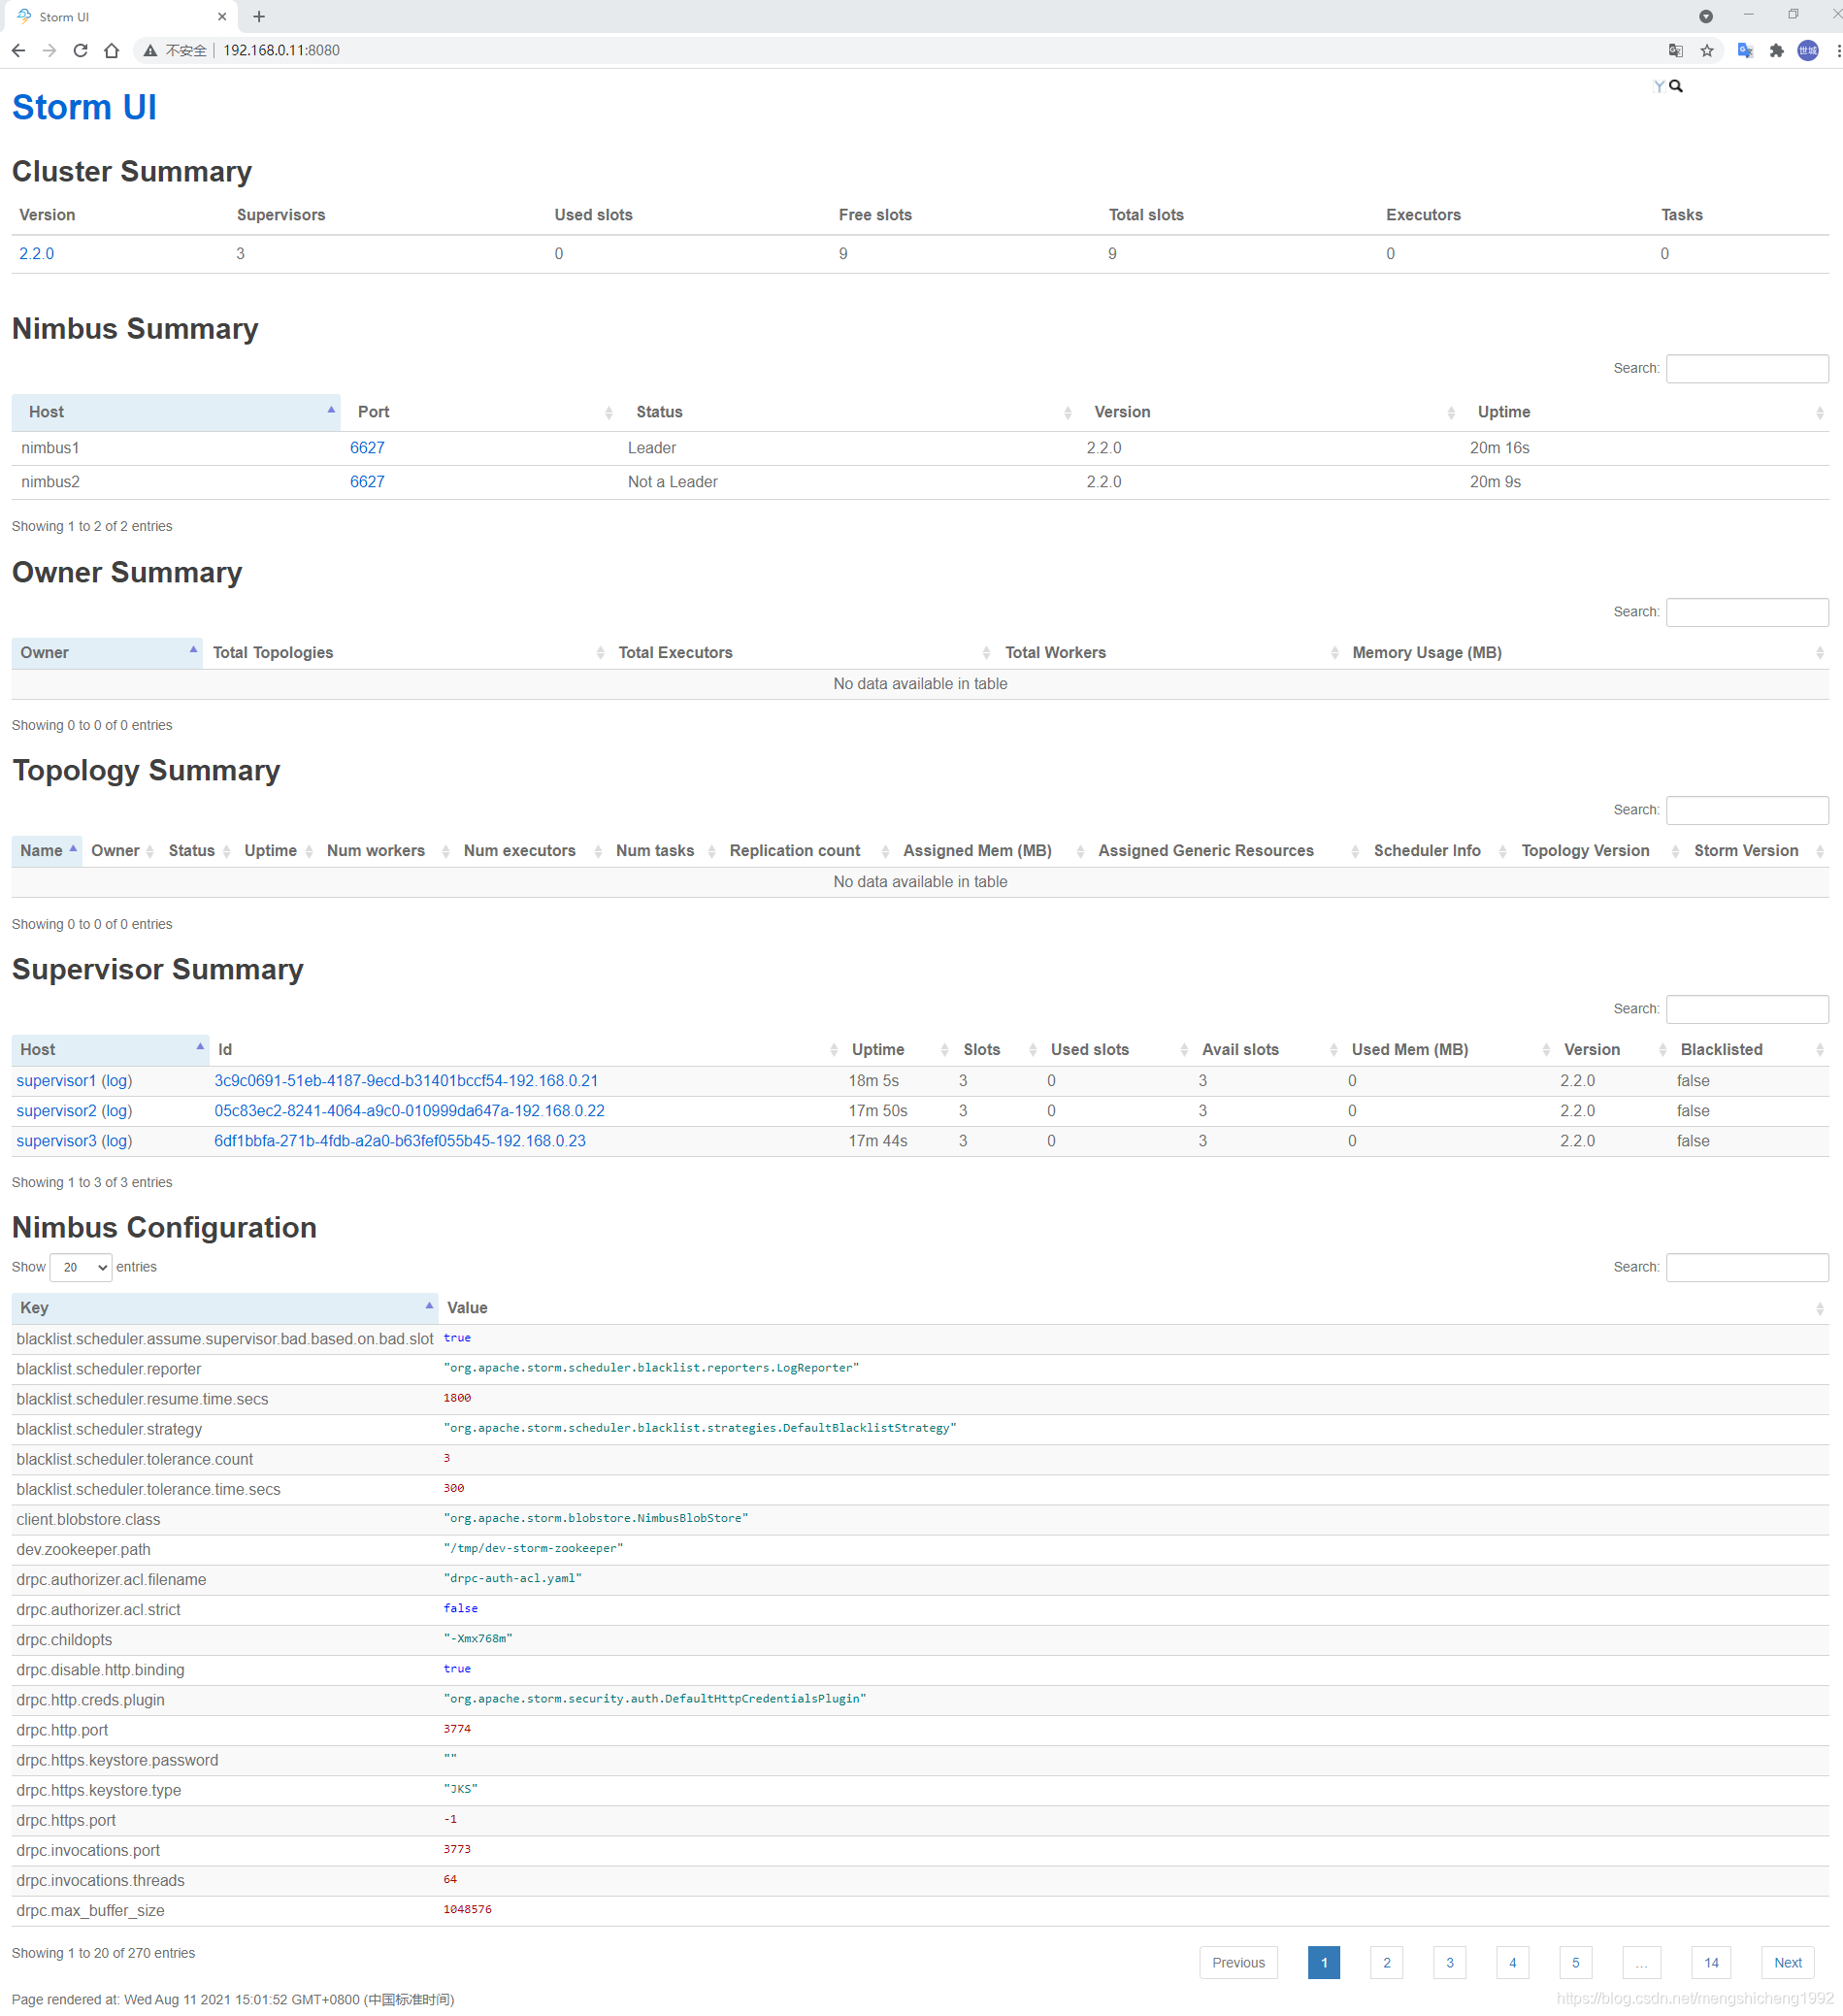This screenshot has width=1843, height=2016.
Task: Go to the browser home page icon
Action: (111, 50)
